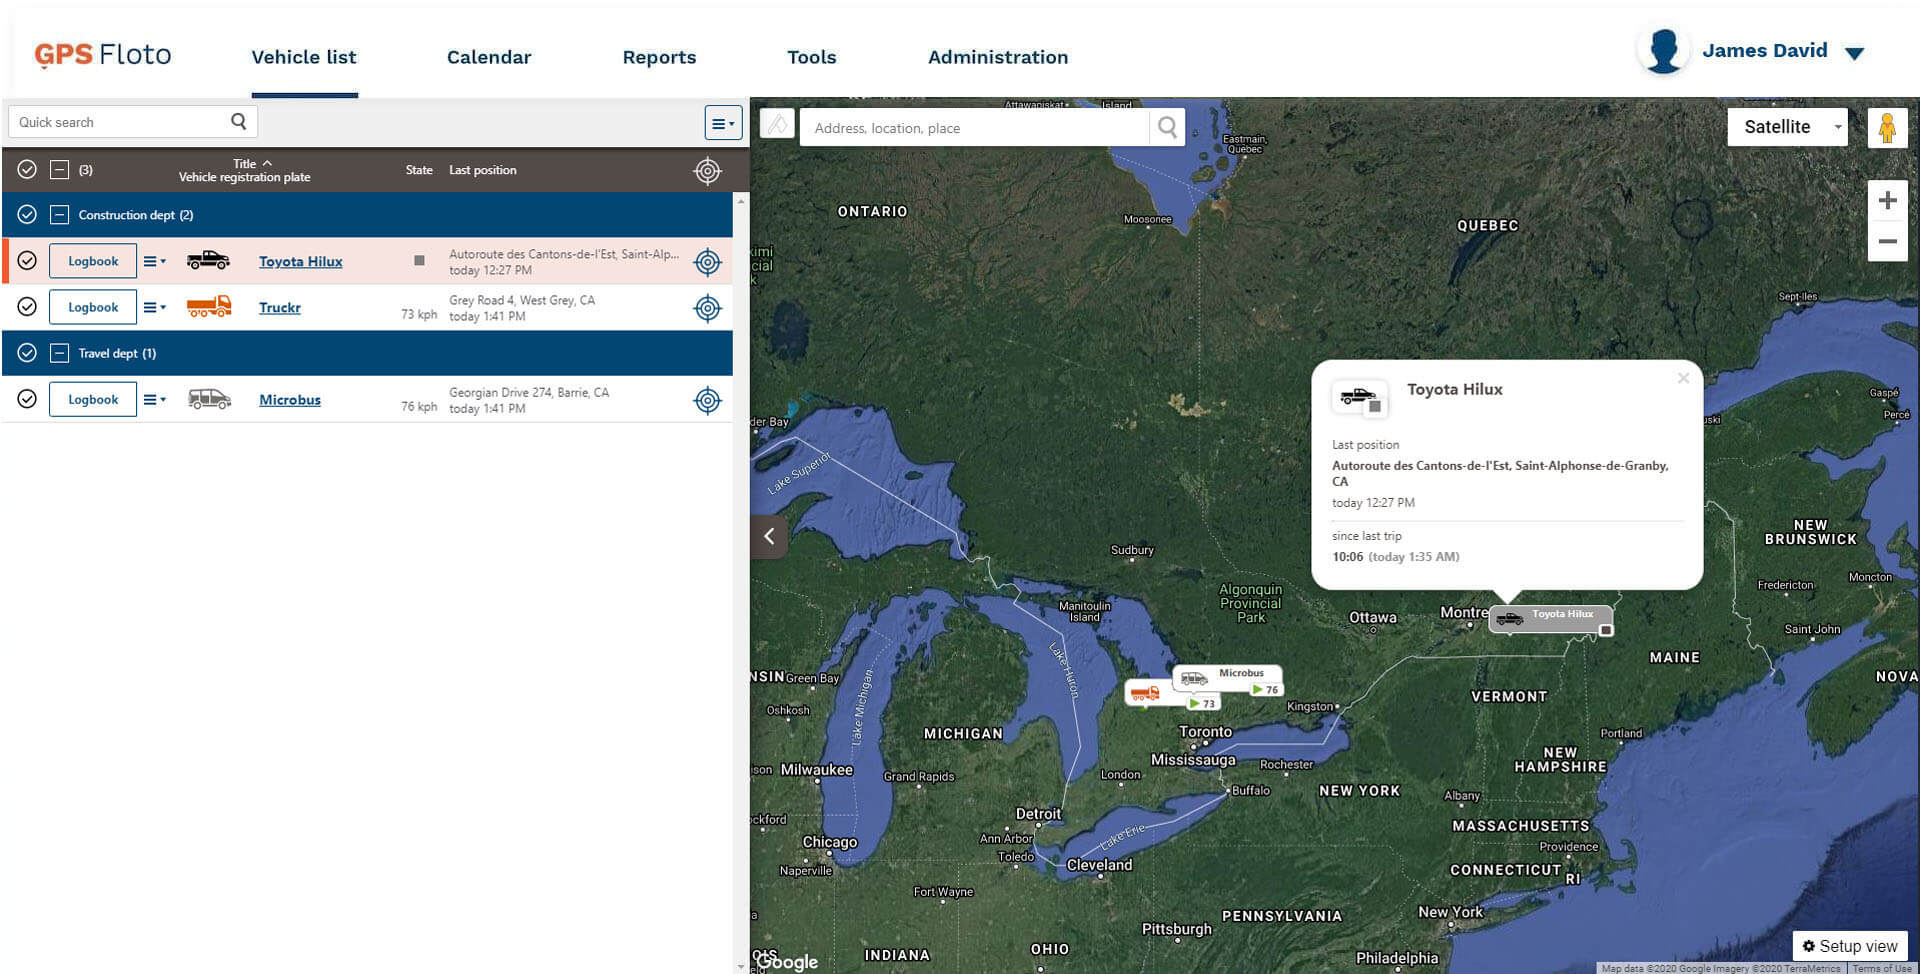Close the Toyota Hilux info popup
Image resolution: width=1920 pixels, height=974 pixels.
pyautogui.click(x=1683, y=378)
